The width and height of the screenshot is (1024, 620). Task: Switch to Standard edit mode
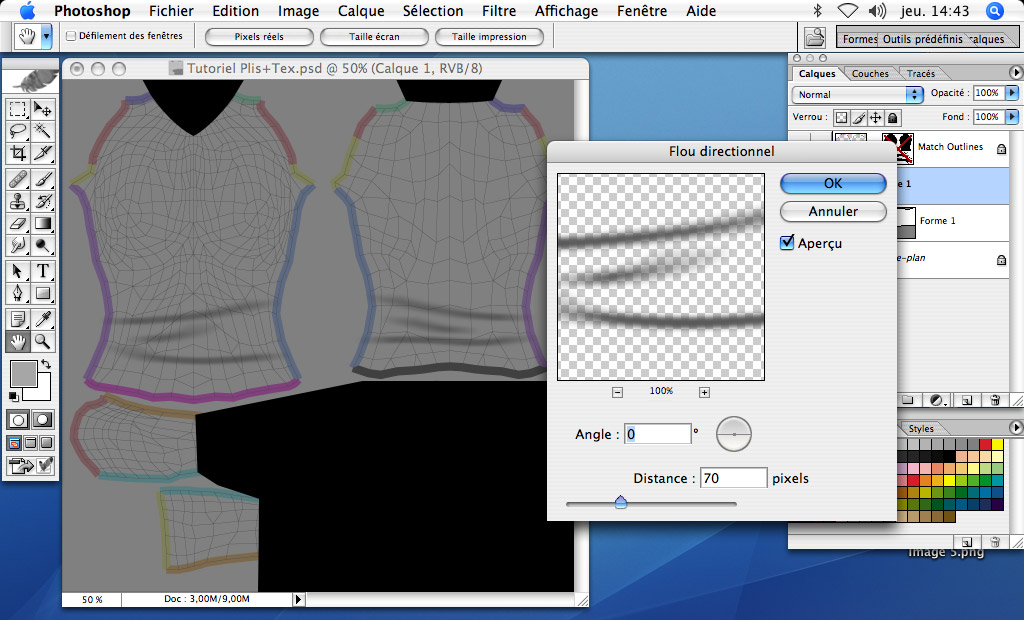tap(18, 420)
